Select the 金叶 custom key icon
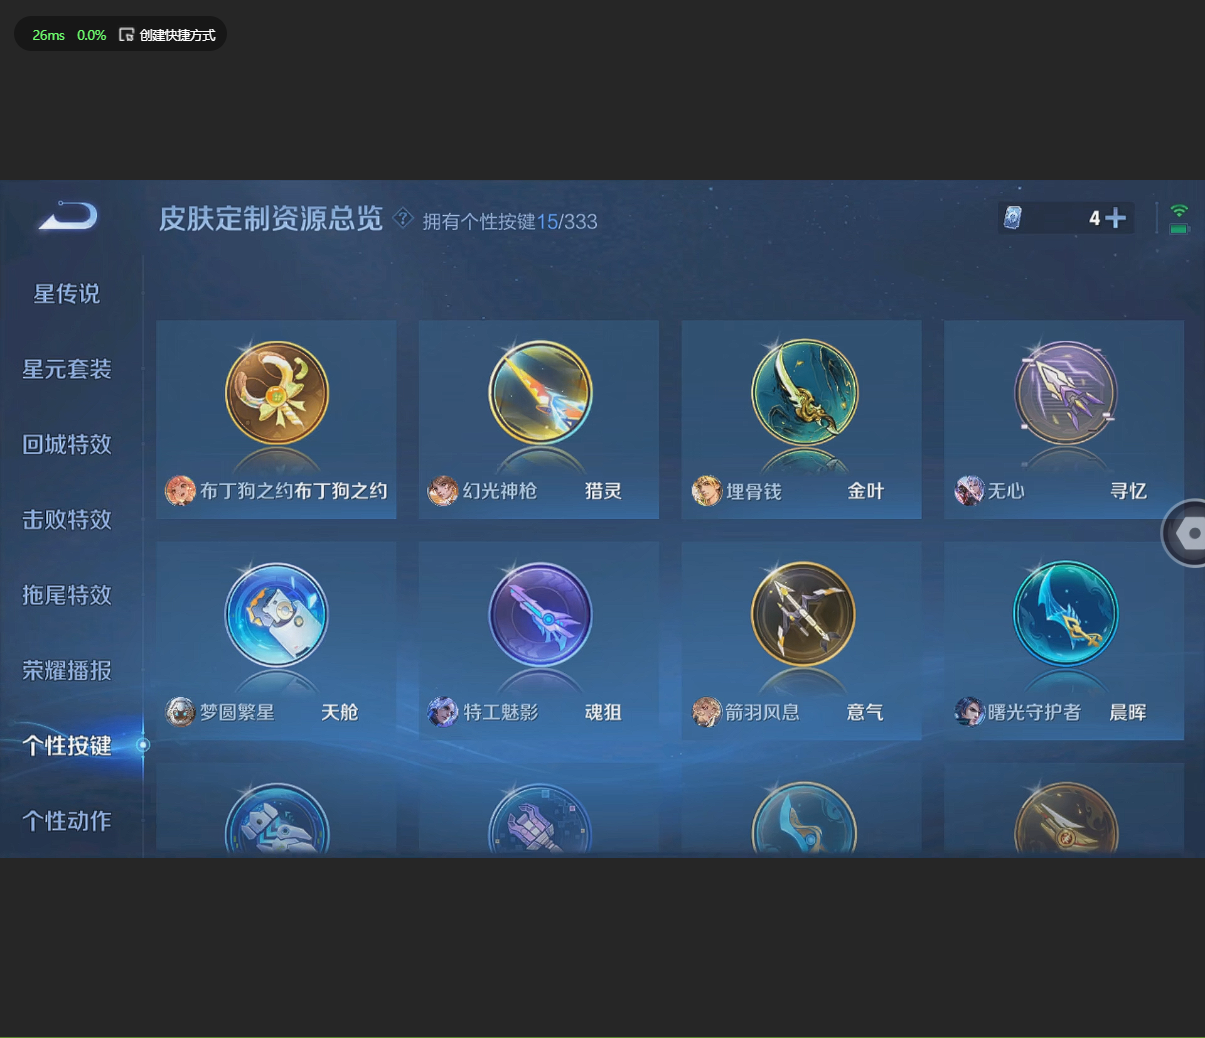Viewport: 1205px width, 1038px height. [802, 393]
